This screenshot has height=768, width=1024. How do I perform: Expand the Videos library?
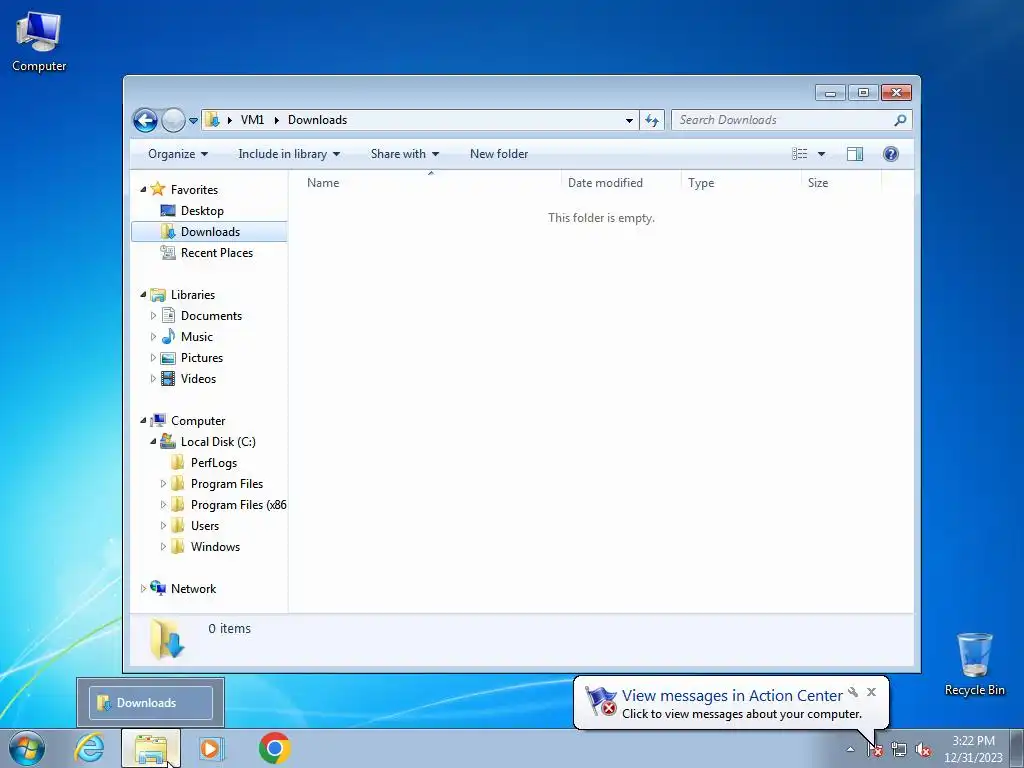(x=153, y=379)
